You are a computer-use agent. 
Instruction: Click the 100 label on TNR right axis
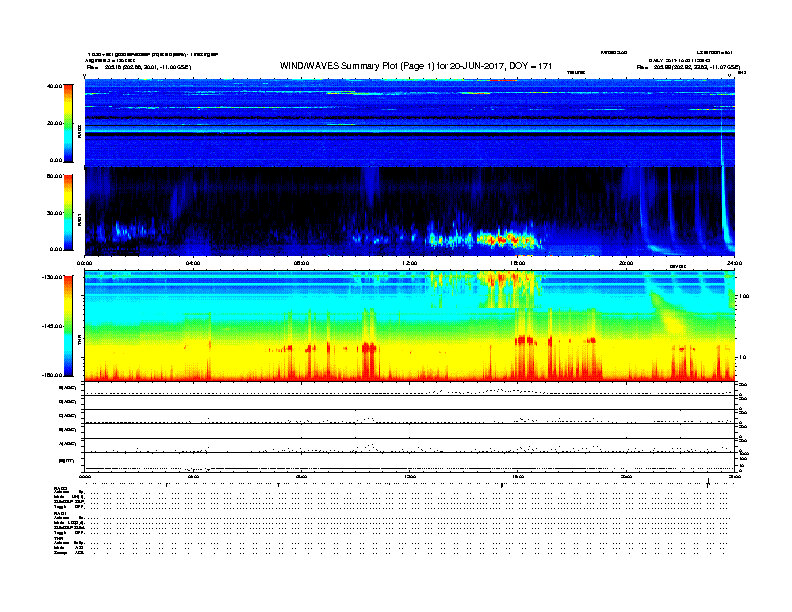[x=744, y=296]
